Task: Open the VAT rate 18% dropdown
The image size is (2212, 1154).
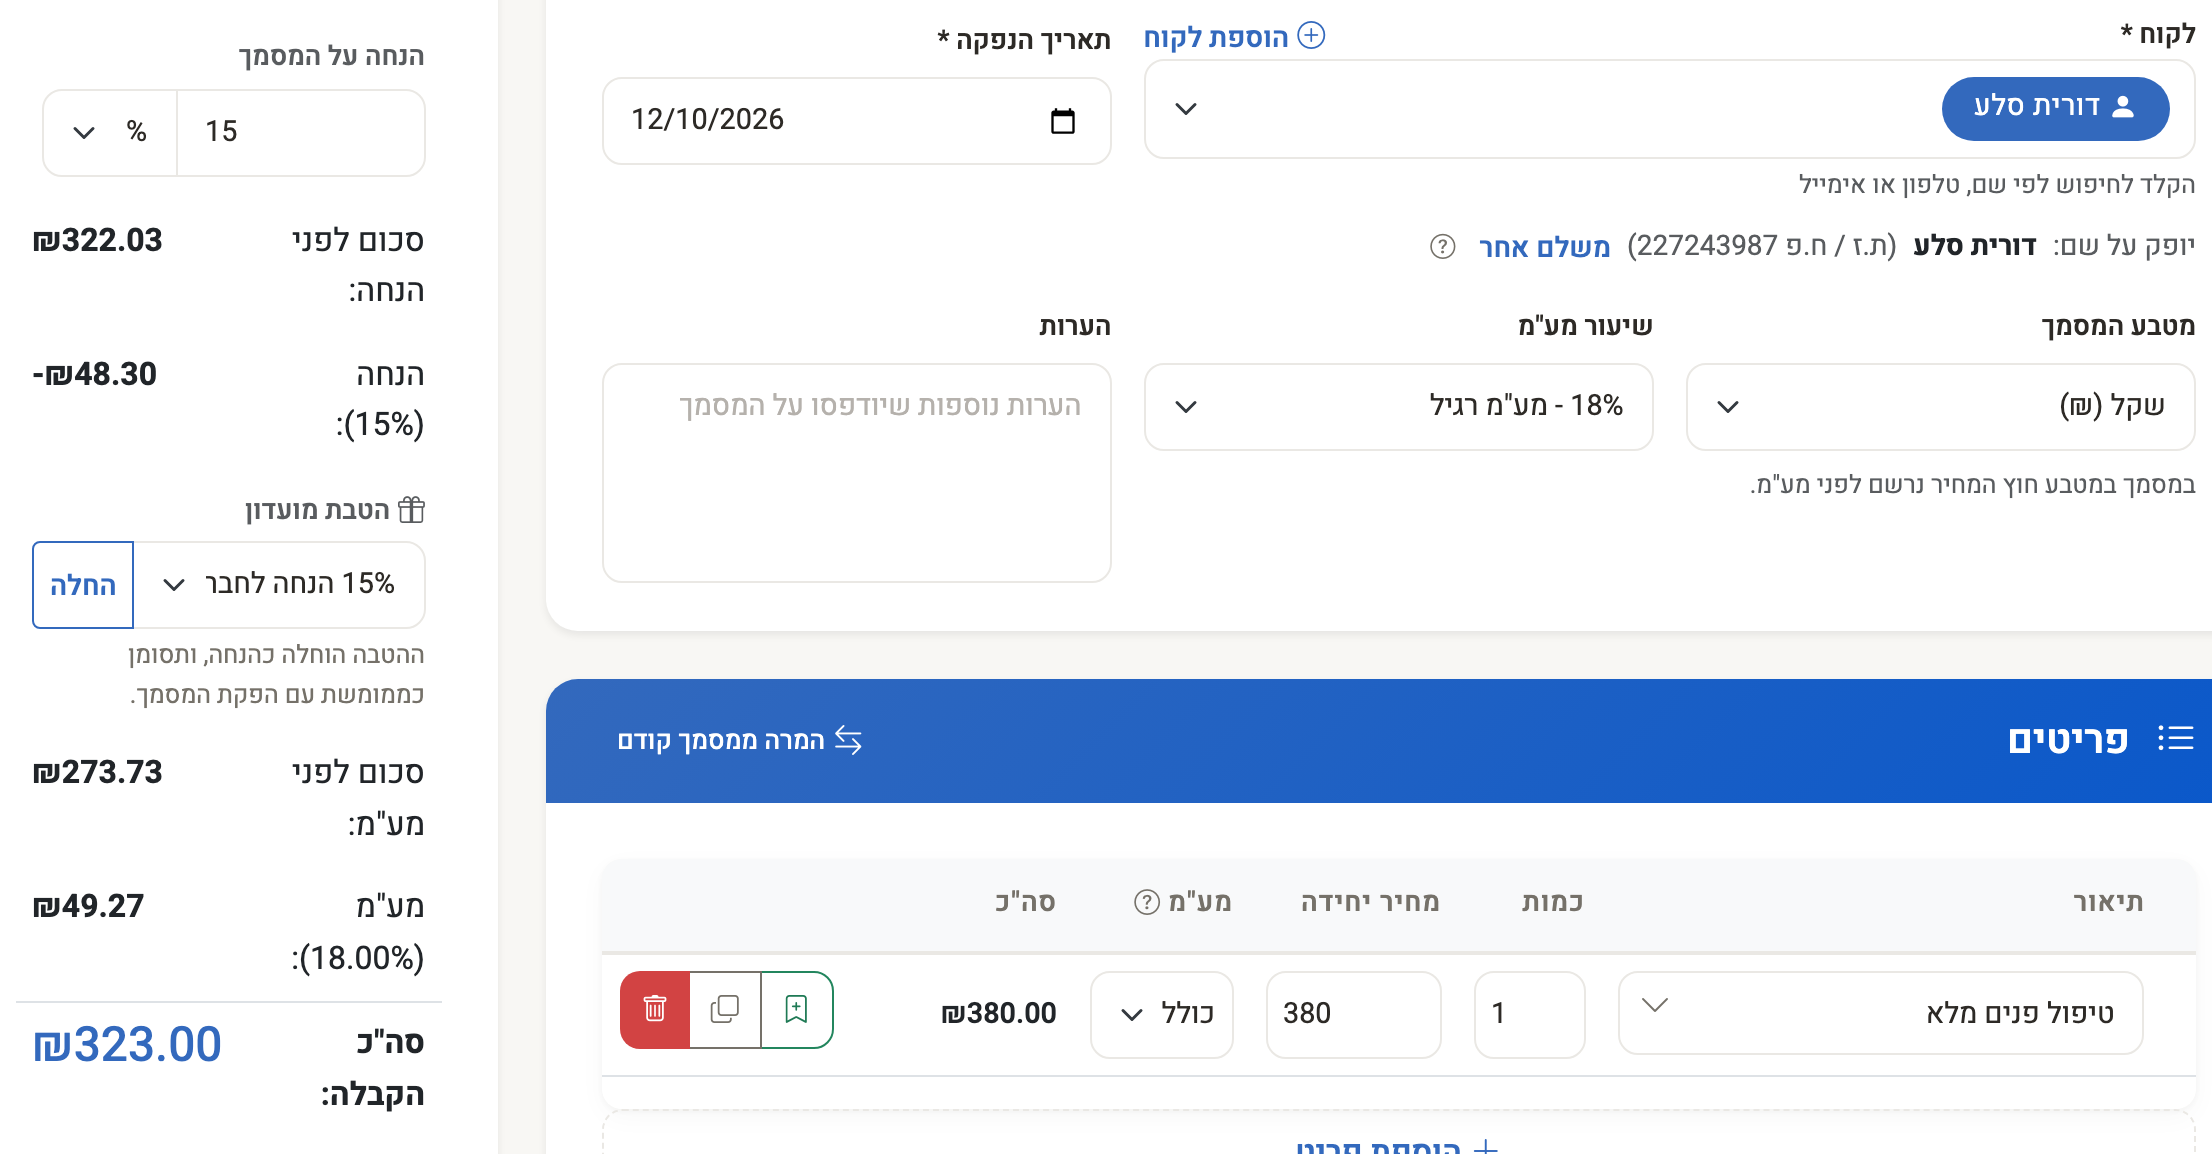Action: 1398,407
